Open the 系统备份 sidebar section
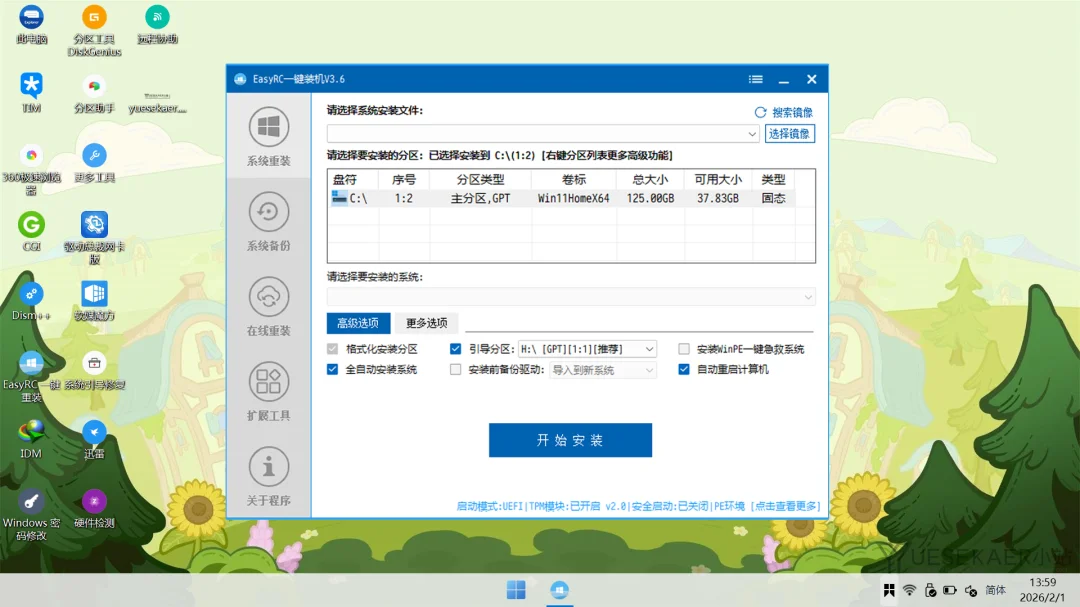Screen dimensions: 1080x607 (269, 221)
